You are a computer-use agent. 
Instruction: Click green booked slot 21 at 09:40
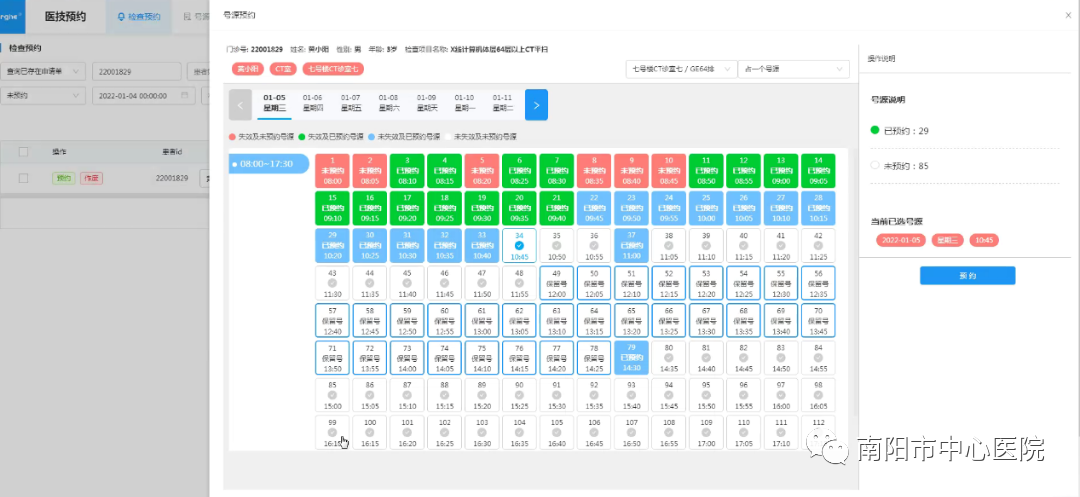coord(557,208)
